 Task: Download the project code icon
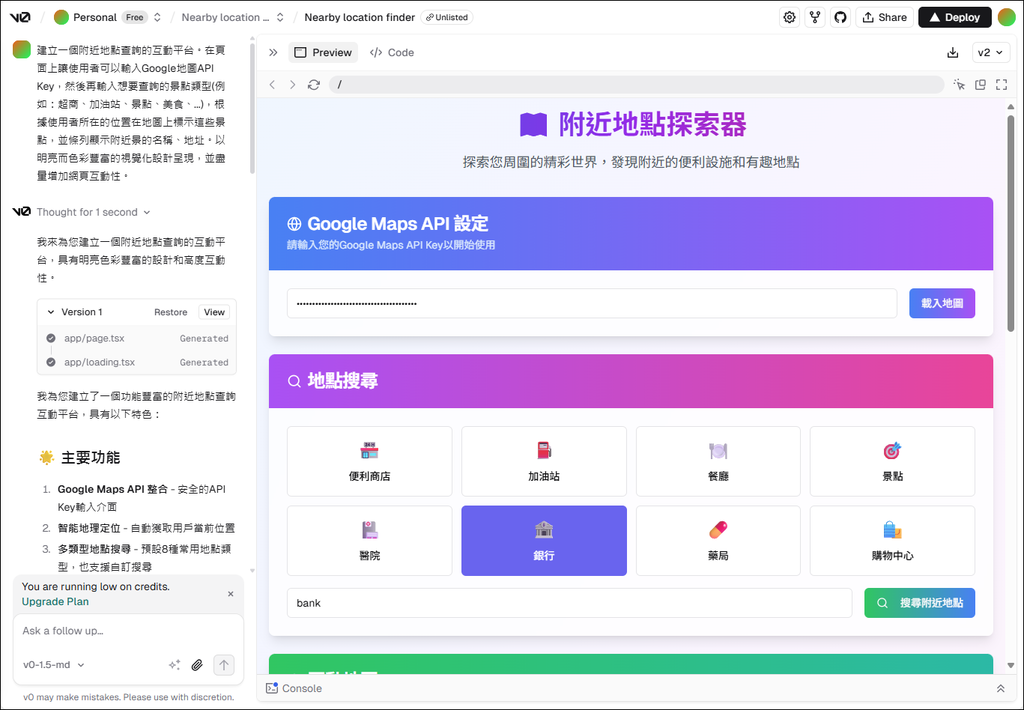pyautogui.click(x=953, y=52)
